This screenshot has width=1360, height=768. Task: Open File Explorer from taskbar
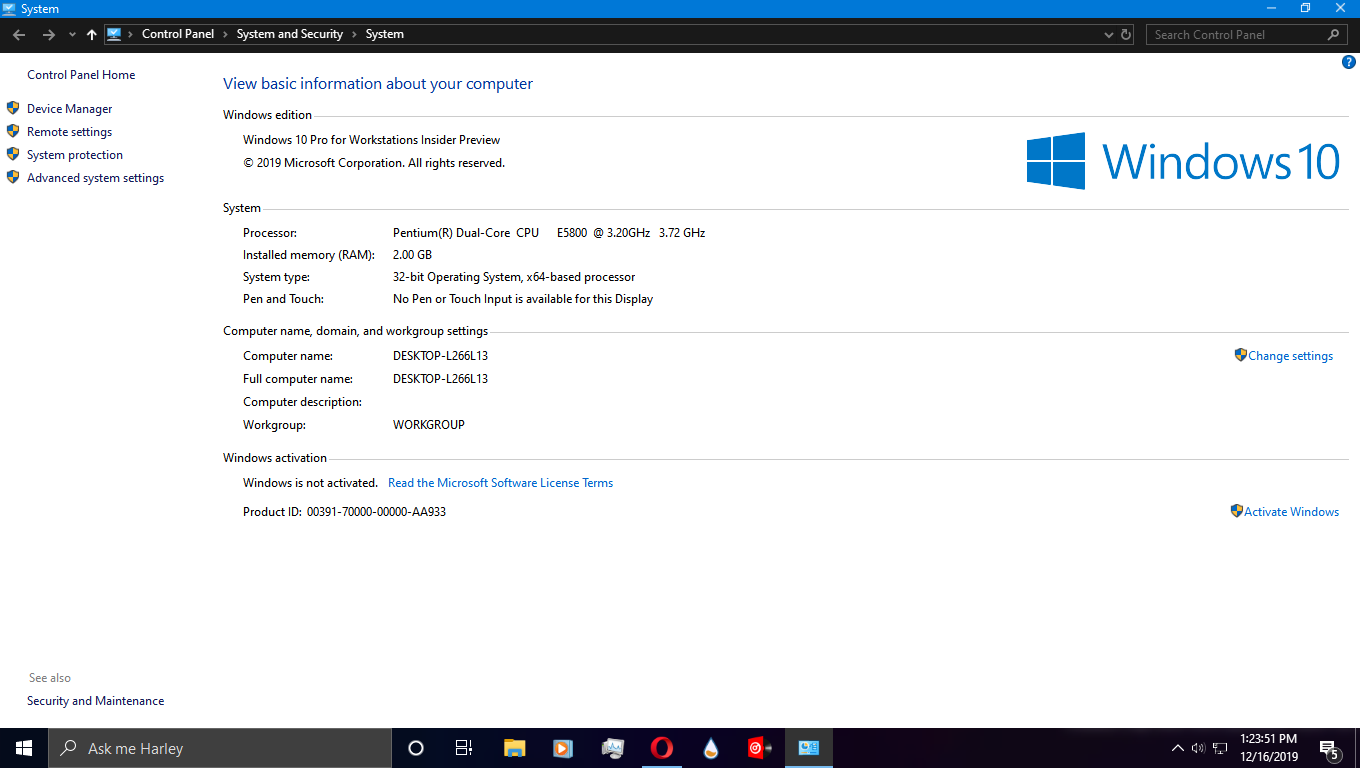tap(514, 748)
